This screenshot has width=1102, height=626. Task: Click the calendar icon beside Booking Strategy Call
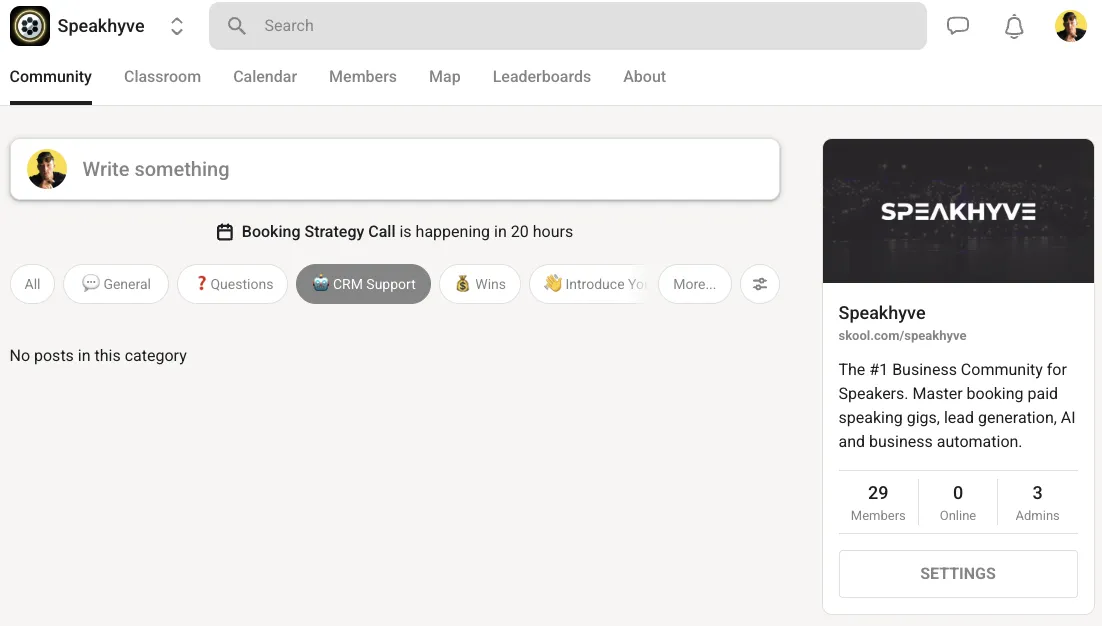point(225,232)
